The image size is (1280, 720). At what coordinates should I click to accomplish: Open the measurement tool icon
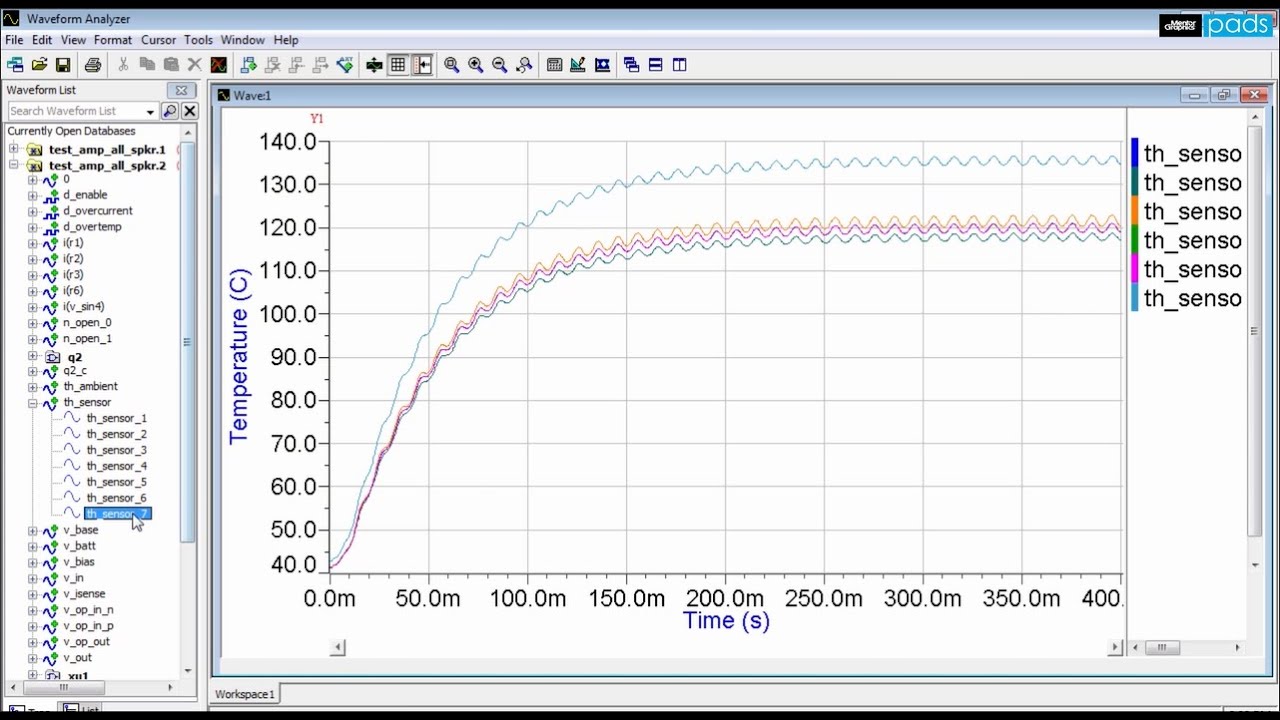(578, 65)
